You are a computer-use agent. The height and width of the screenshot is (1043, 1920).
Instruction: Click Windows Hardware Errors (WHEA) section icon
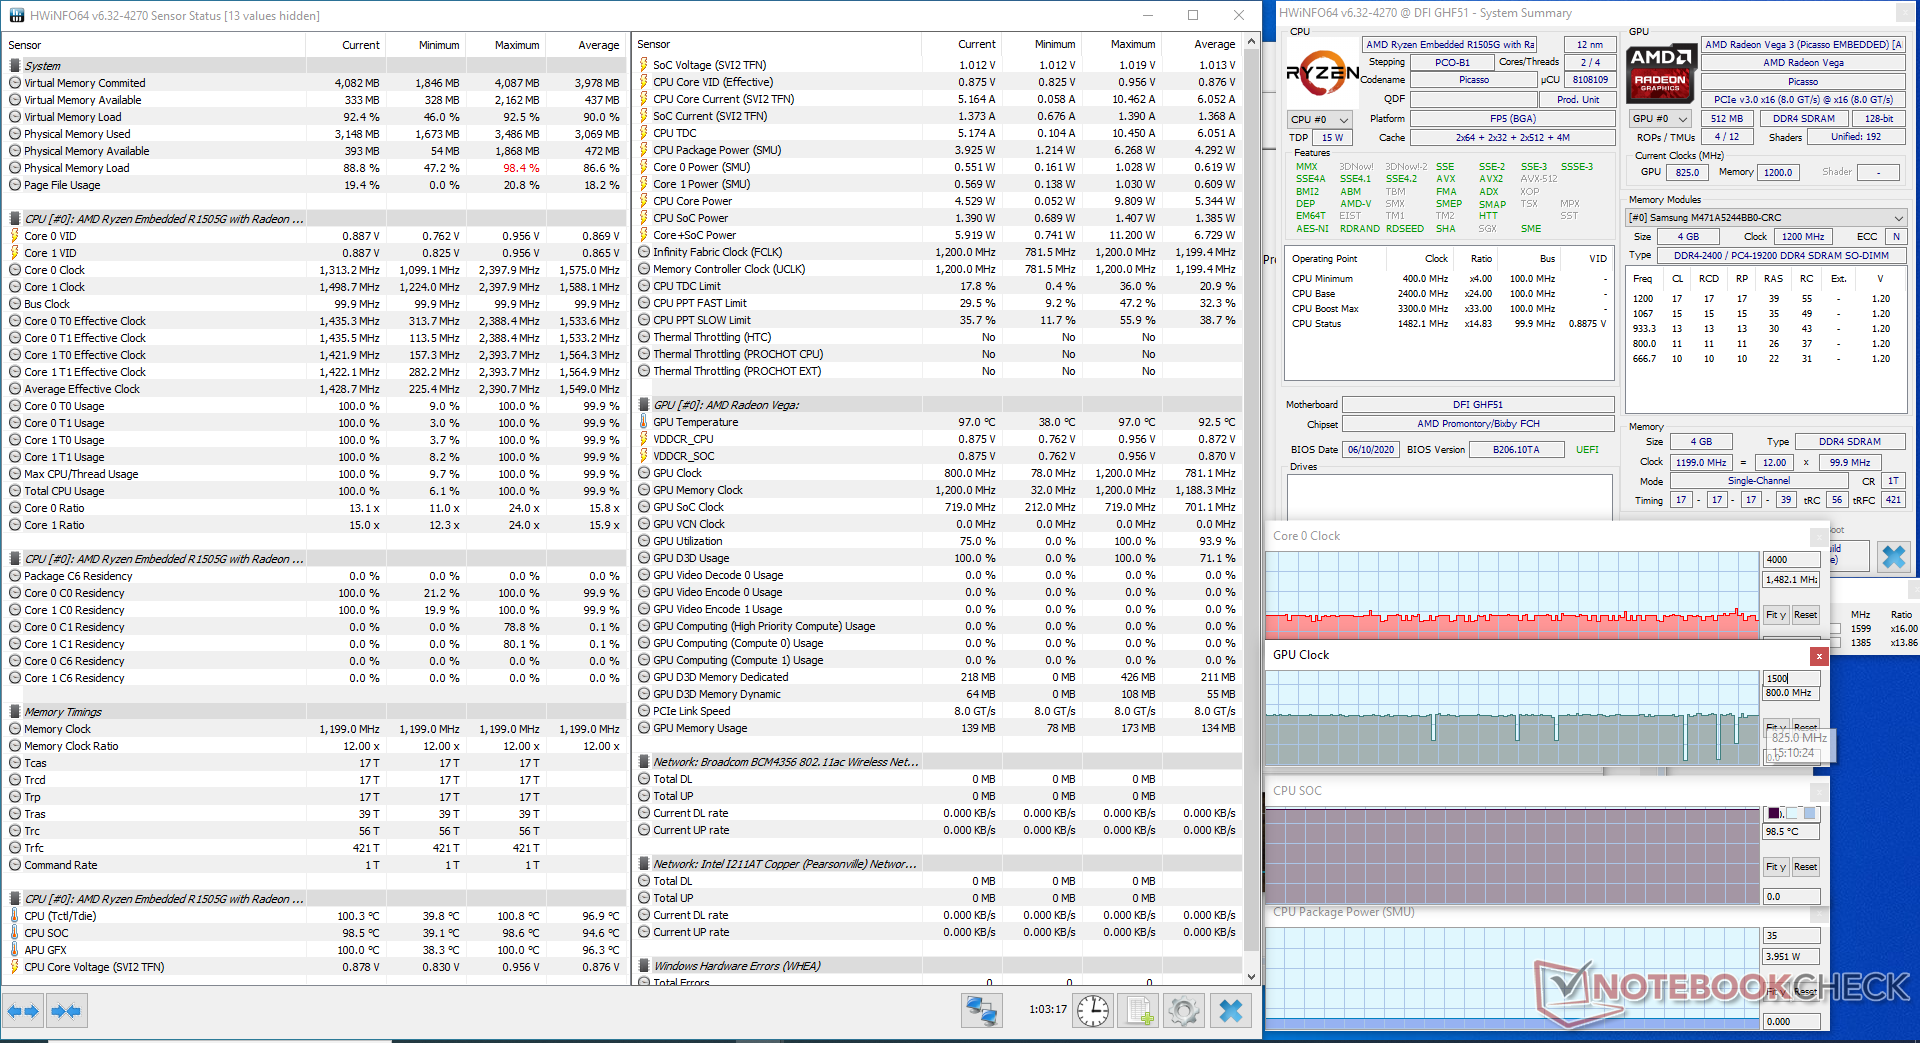point(644,966)
